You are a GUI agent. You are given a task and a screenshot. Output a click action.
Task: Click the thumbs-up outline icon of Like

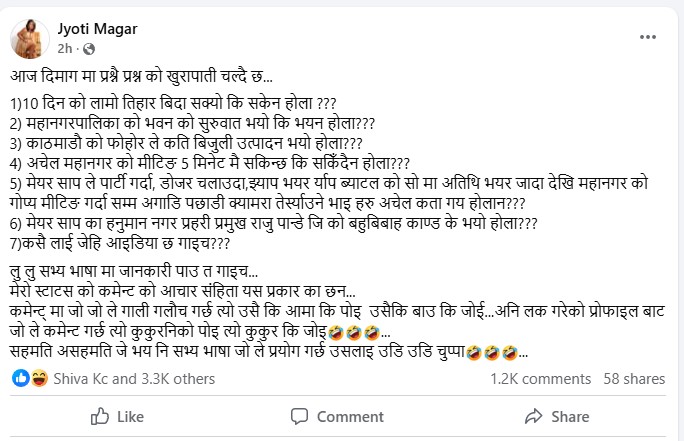click(100, 416)
